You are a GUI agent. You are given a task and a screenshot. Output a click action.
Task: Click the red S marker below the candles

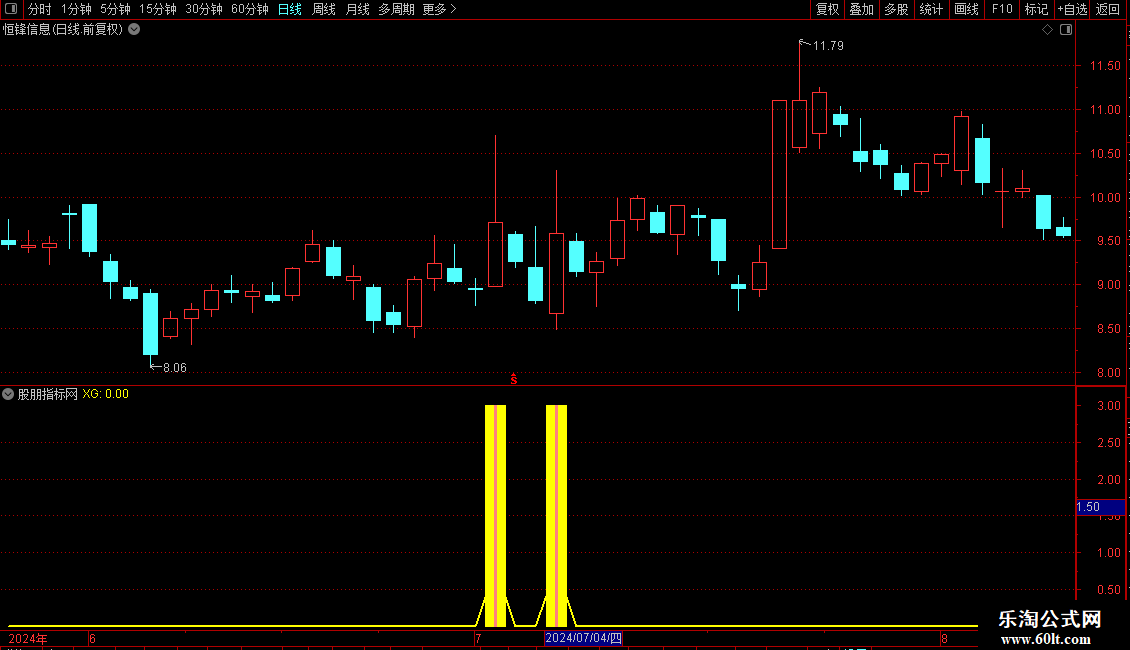tap(514, 379)
